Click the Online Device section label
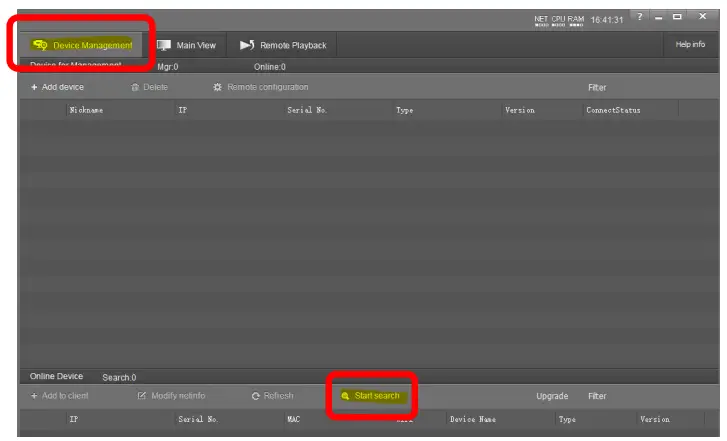 coord(57,377)
